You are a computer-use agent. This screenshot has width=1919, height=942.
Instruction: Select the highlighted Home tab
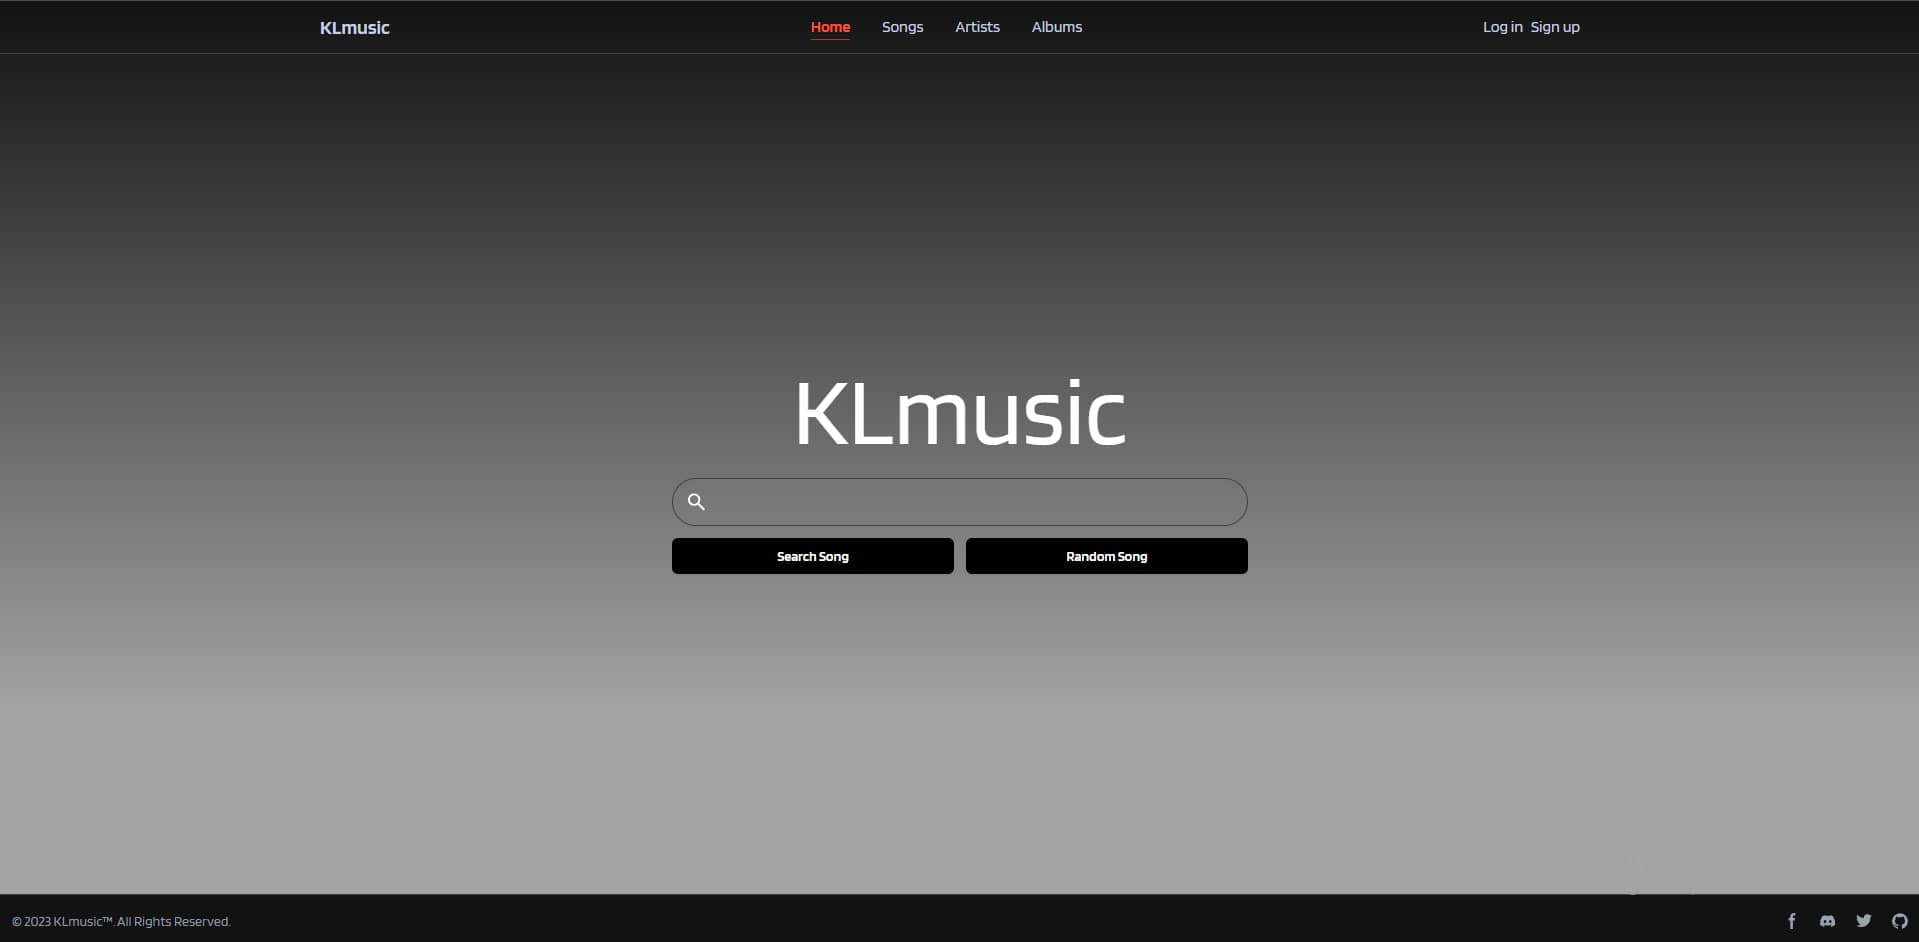pos(830,27)
